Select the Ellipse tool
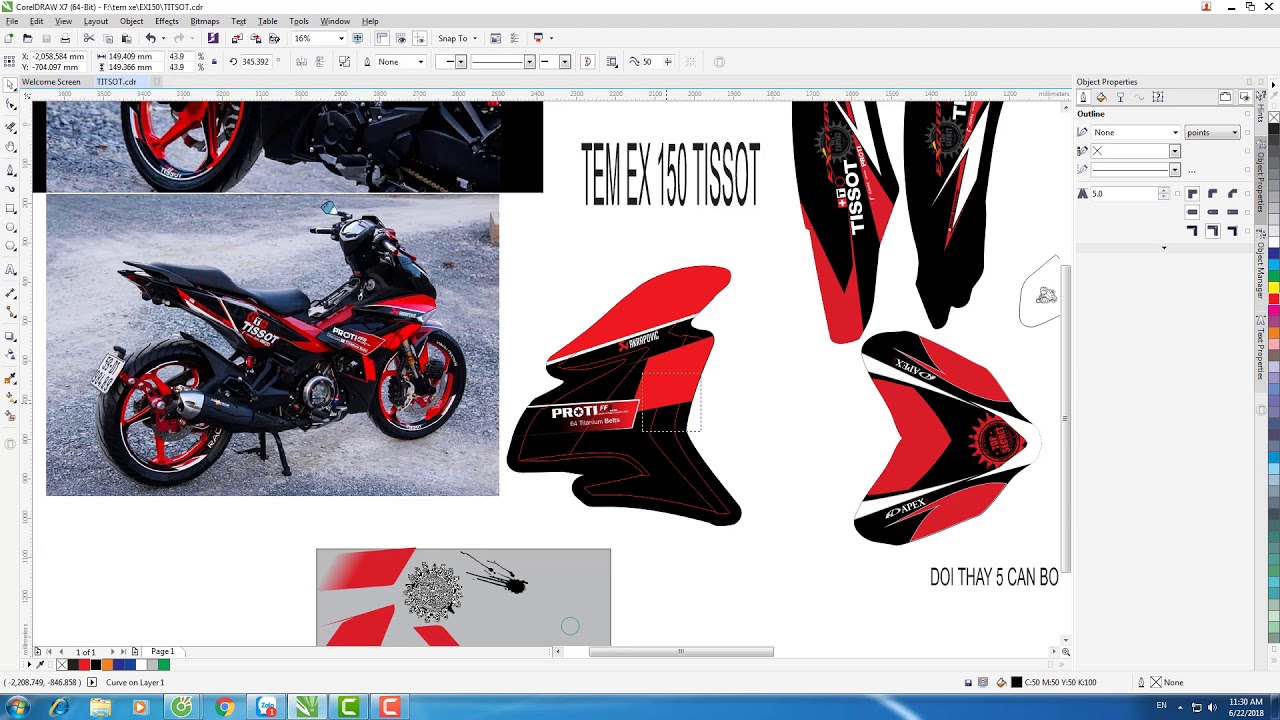1280x720 pixels. [11, 229]
